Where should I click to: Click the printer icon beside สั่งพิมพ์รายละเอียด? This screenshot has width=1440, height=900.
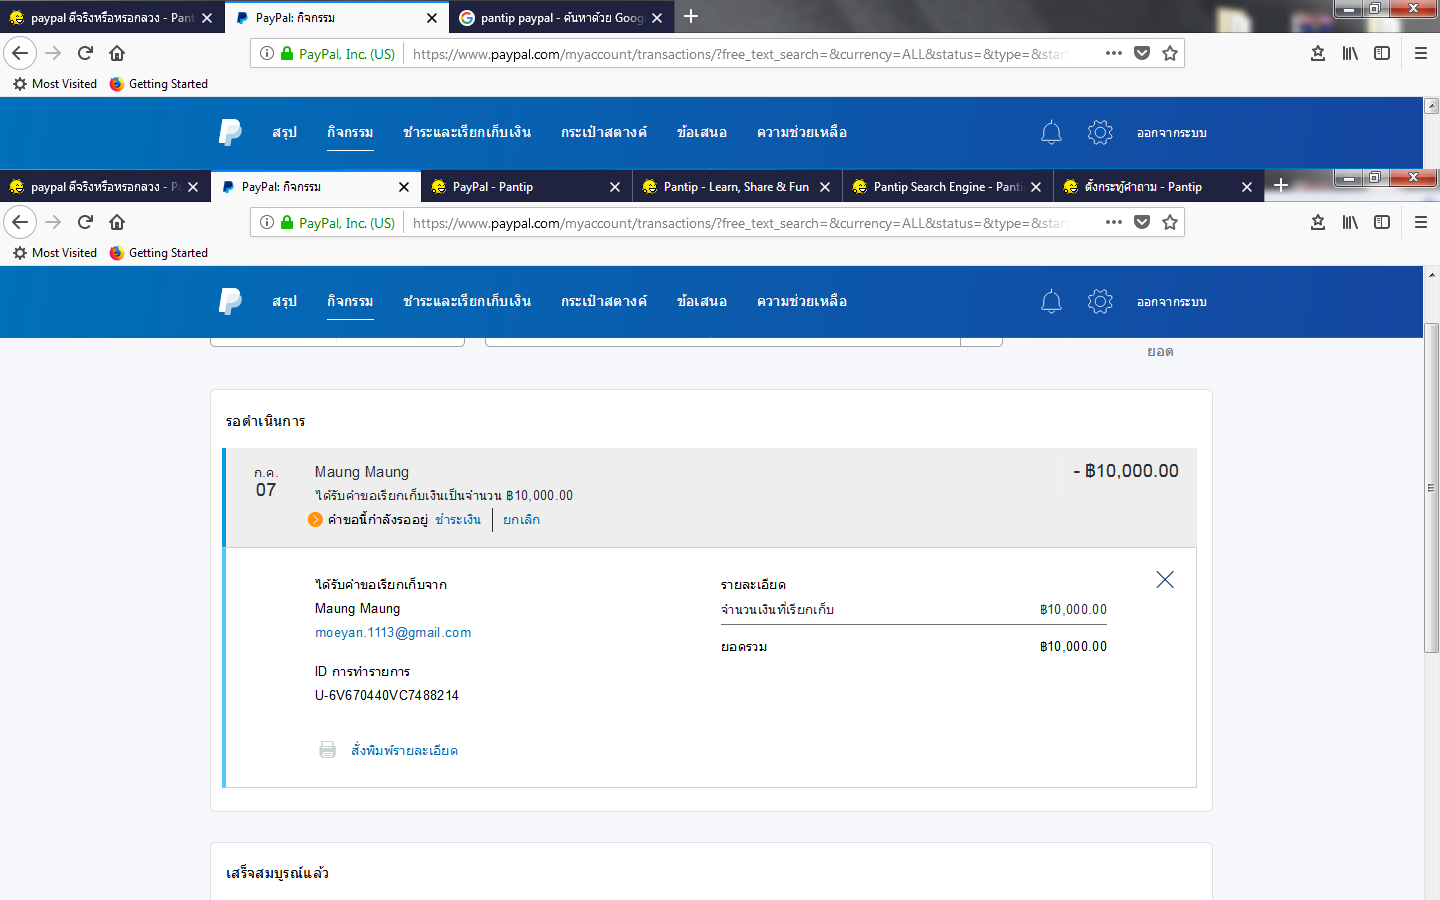tap(327, 750)
